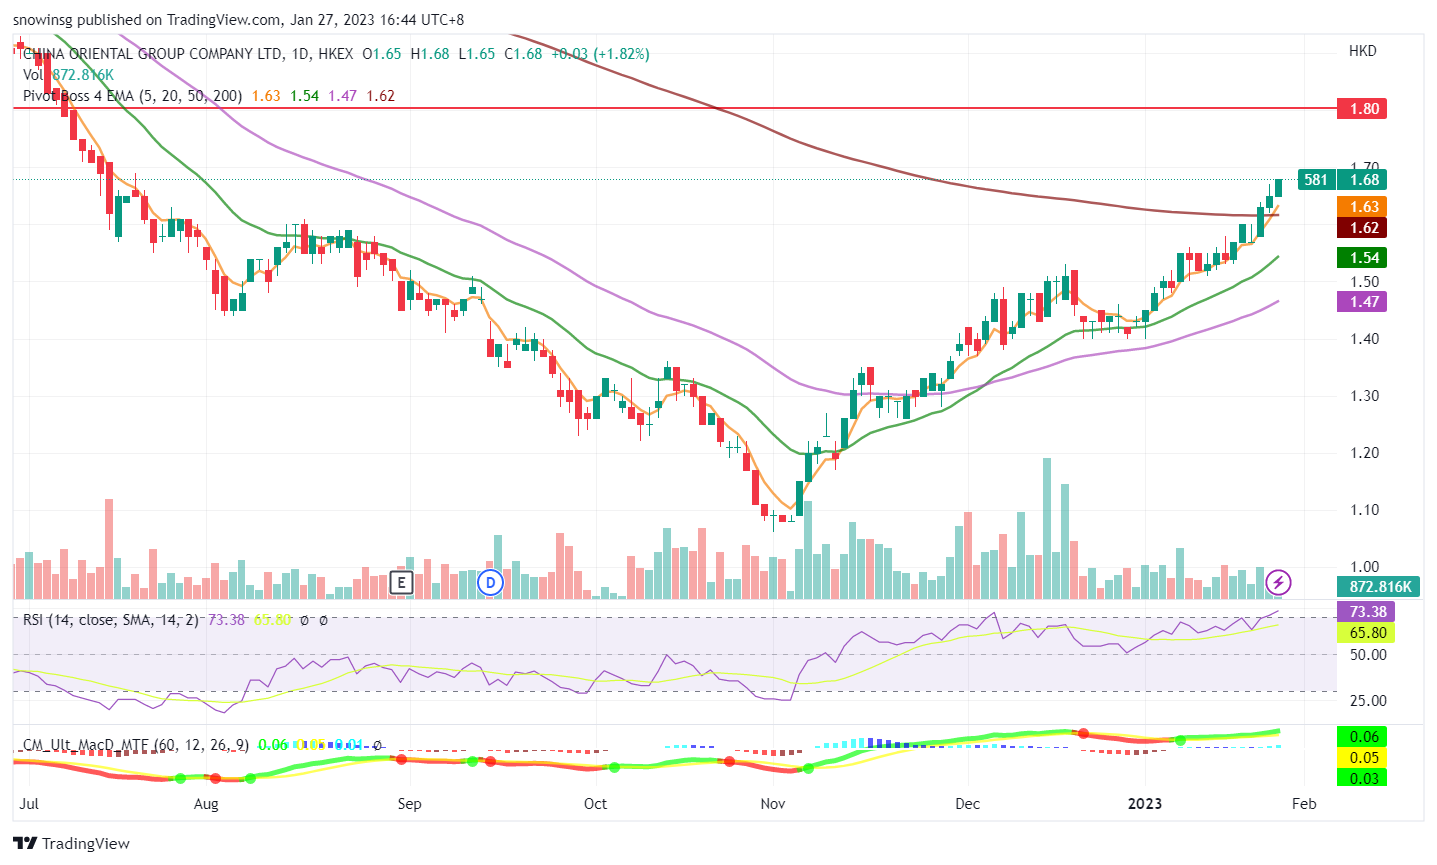Click the 50.00 RSI scale value
Image resolution: width=1437 pixels, height=865 pixels.
(1368, 655)
